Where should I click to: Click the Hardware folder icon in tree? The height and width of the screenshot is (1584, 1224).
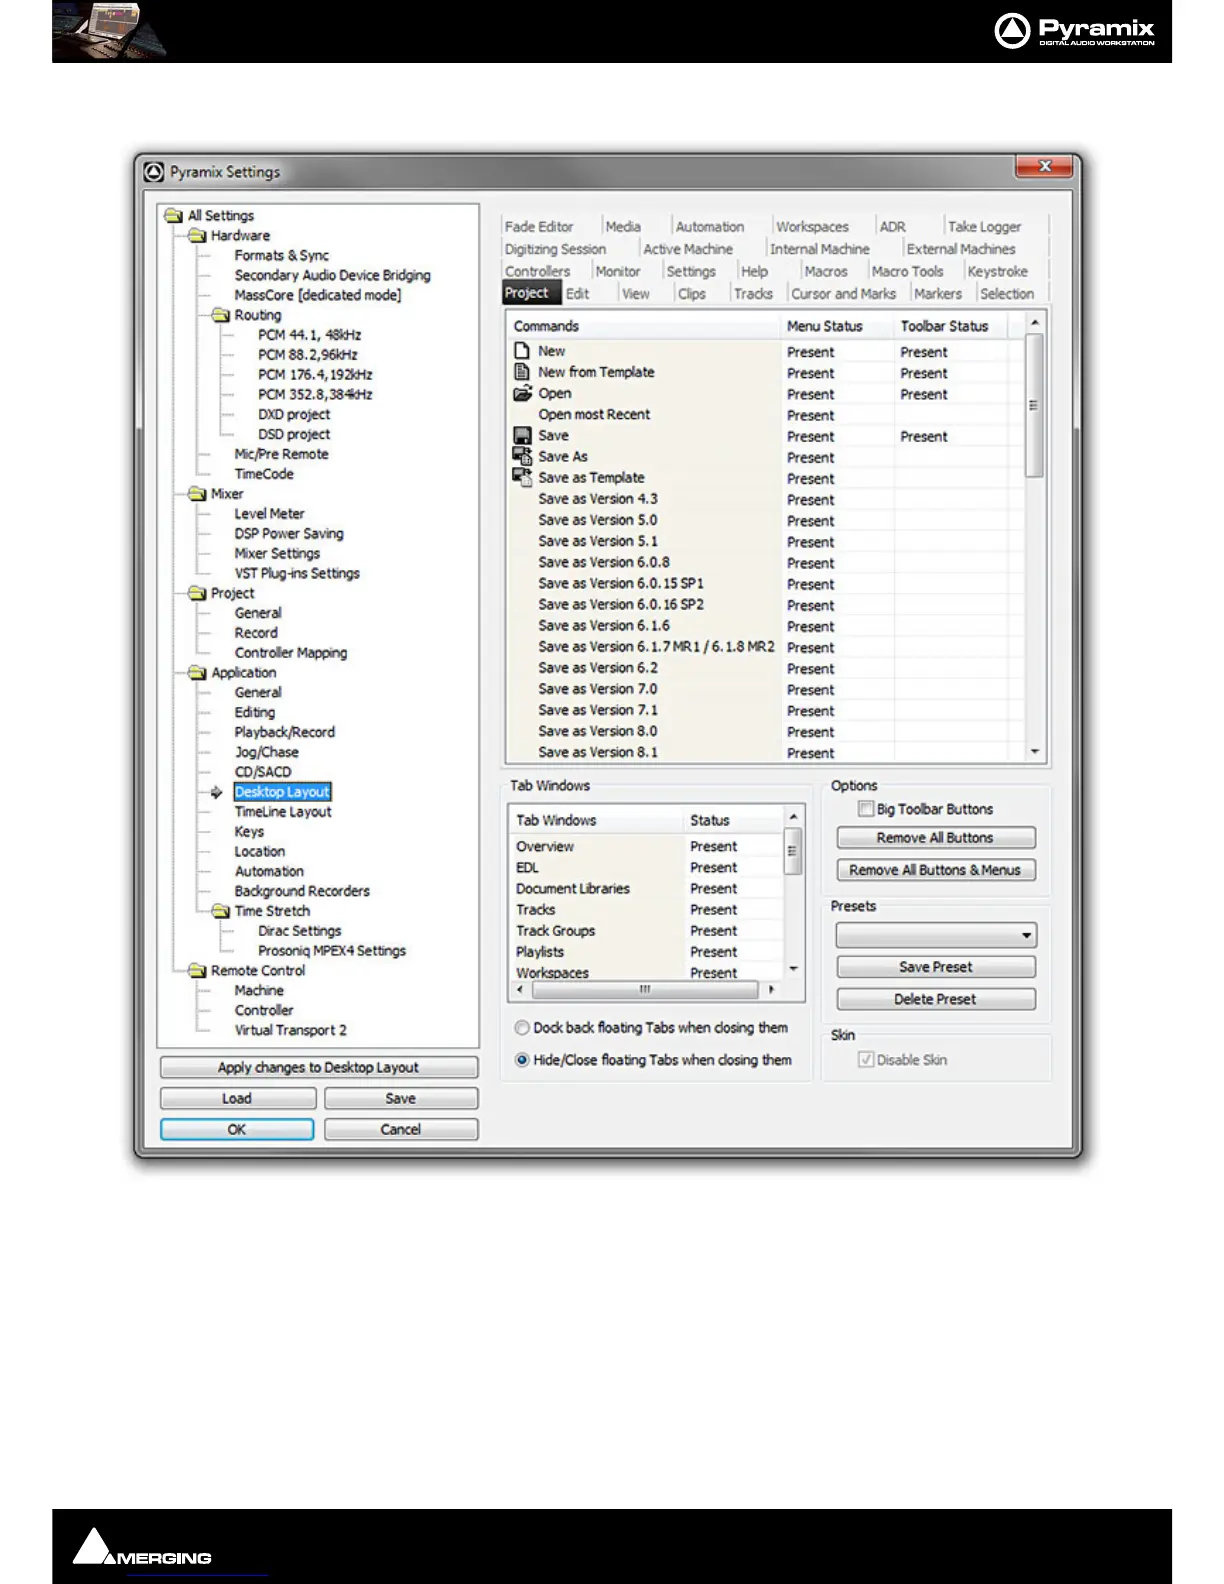click(197, 236)
